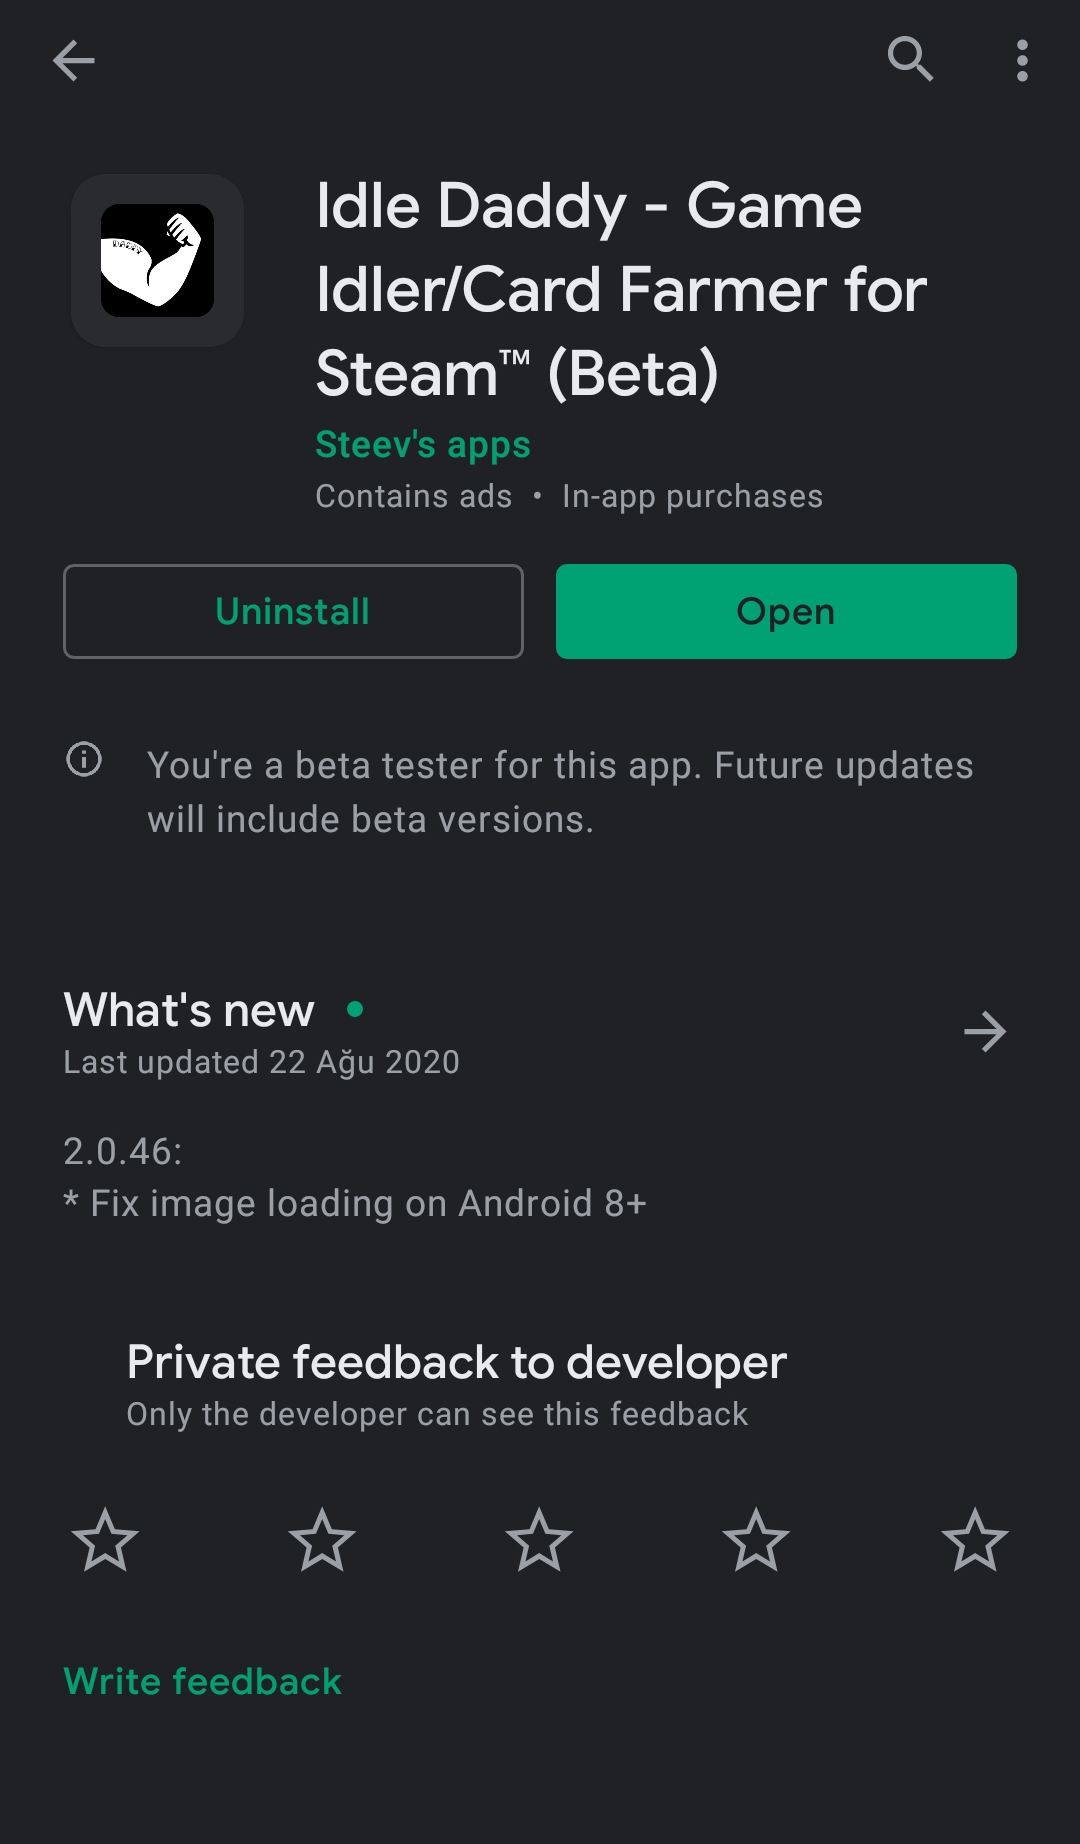Click the beta tester info icon
The width and height of the screenshot is (1080, 1844).
(x=84, y=759)
